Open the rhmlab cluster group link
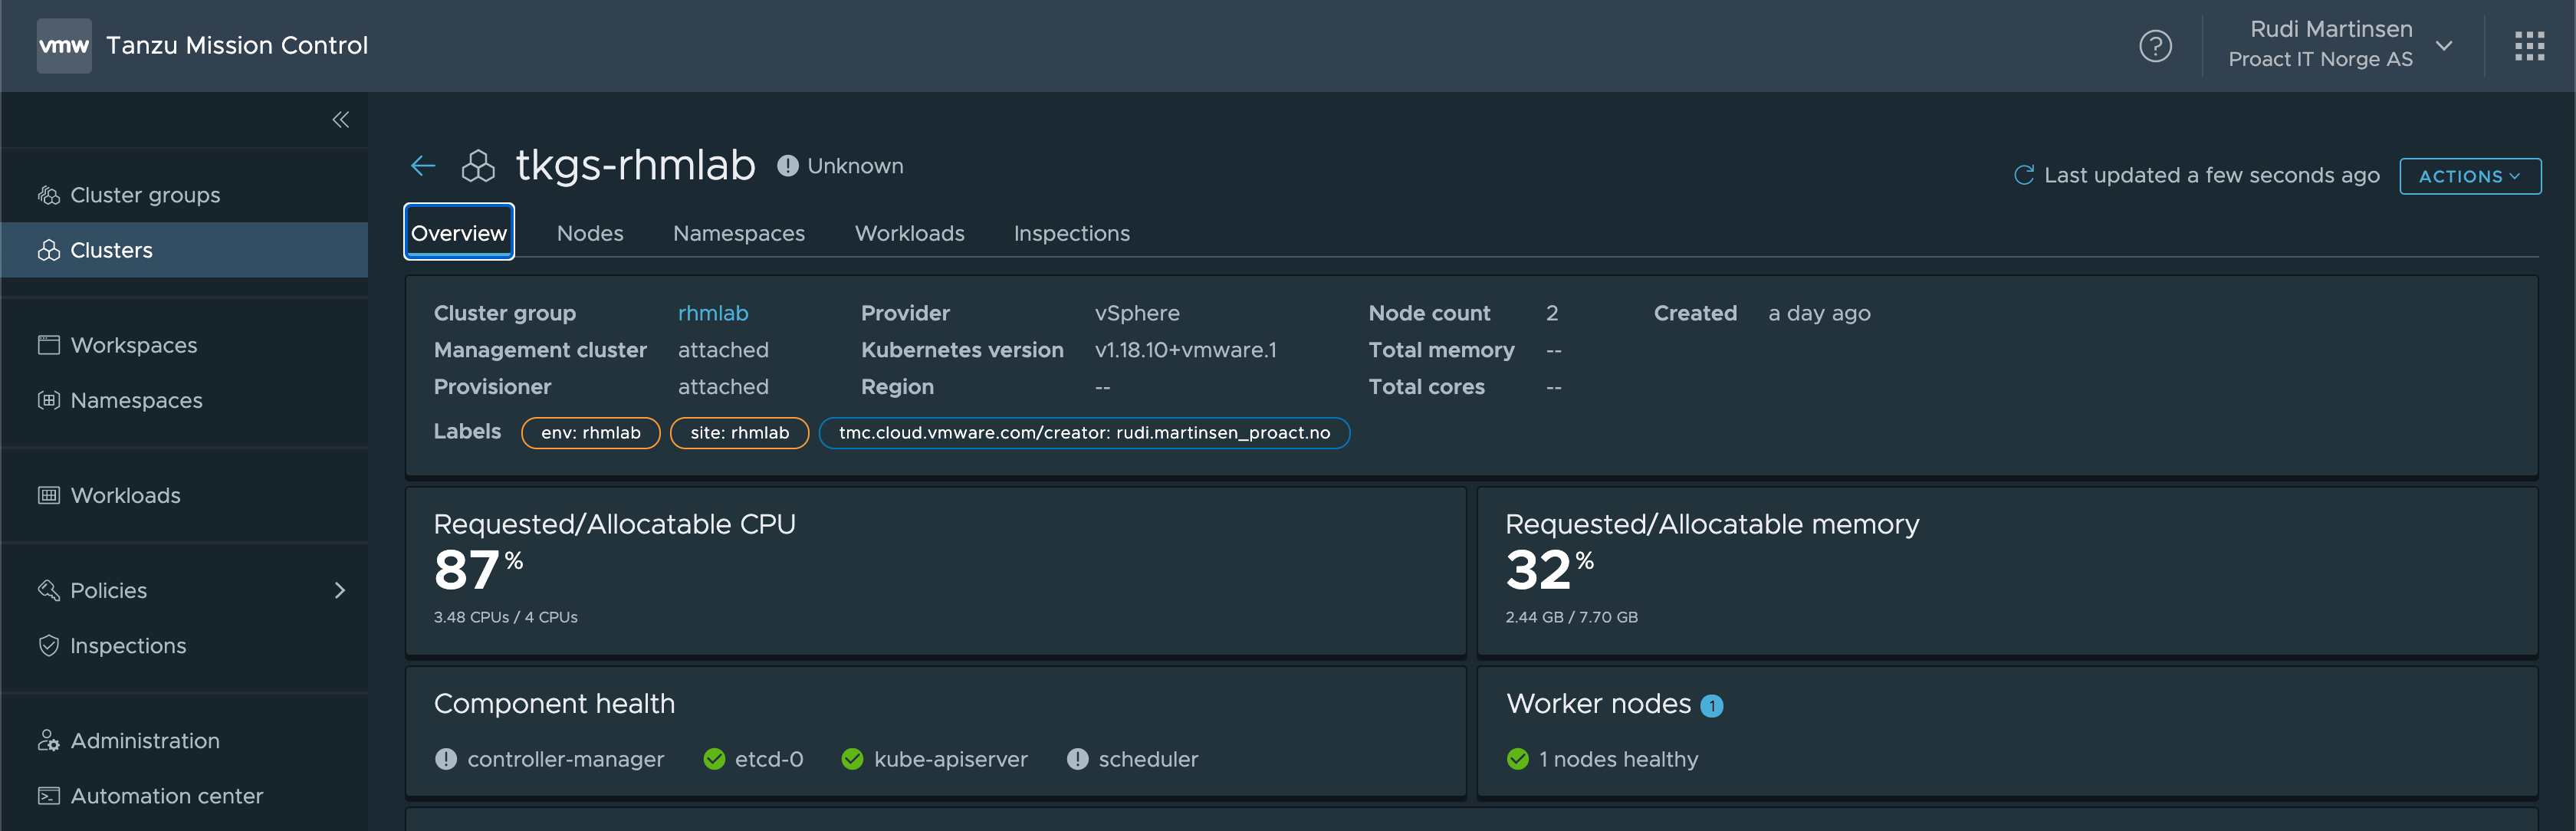Viewport: 2576px width, 831px height. (713, 313)
